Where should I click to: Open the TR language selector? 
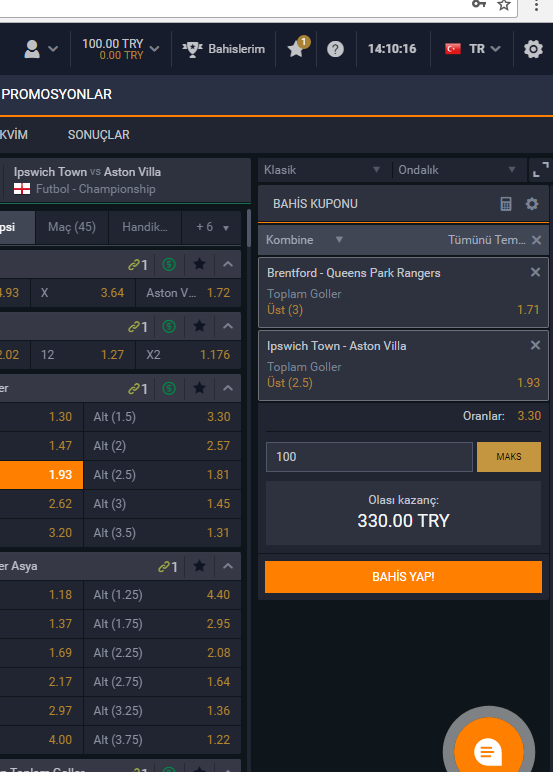tap(473, 49)
